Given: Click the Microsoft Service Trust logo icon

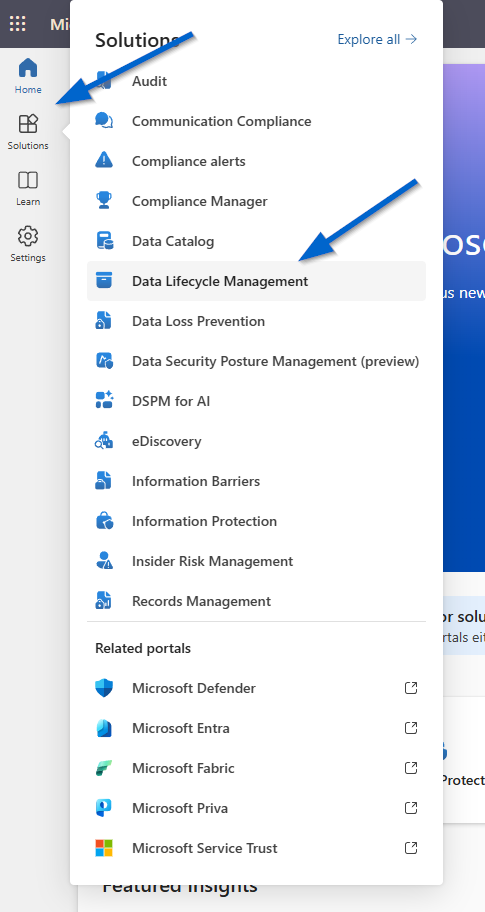Looking at the screenshot, I should (x=104, y=848).
